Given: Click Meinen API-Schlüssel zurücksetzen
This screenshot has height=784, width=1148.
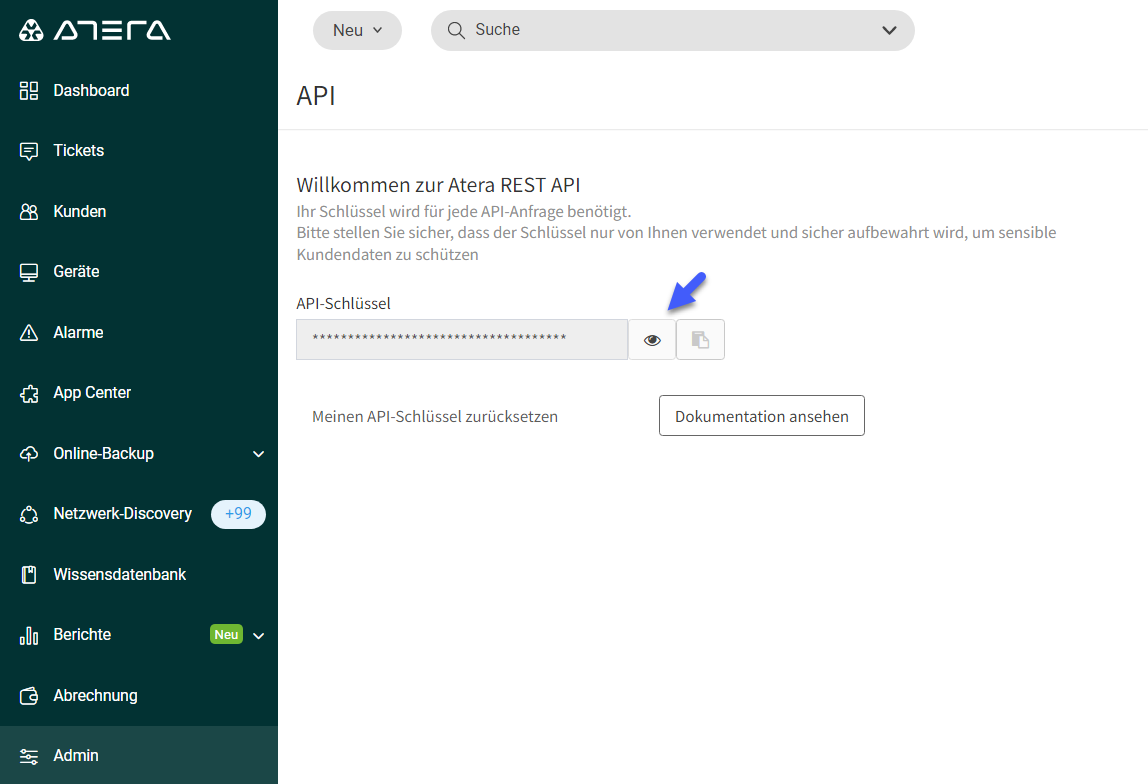Looking at the screenshot, I should click(x=435, y=417).
